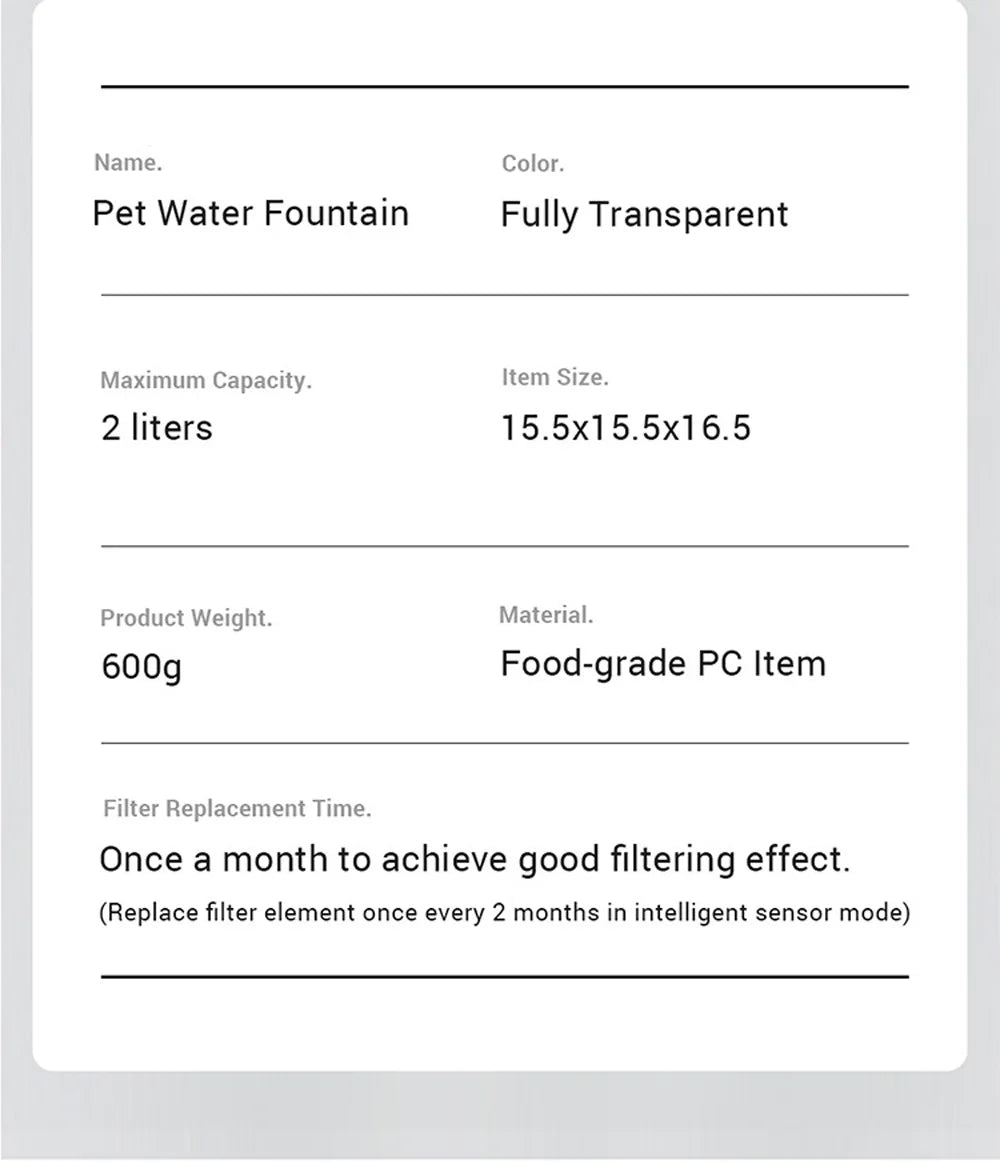Select the '2 liters' value
1000x1163 pixels.
coord(157,428)
